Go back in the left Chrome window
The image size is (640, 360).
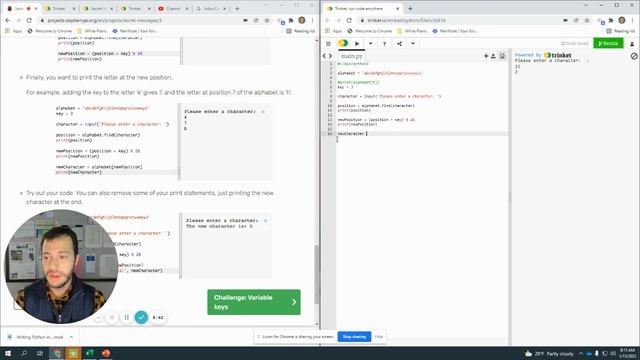click(8, 20)
